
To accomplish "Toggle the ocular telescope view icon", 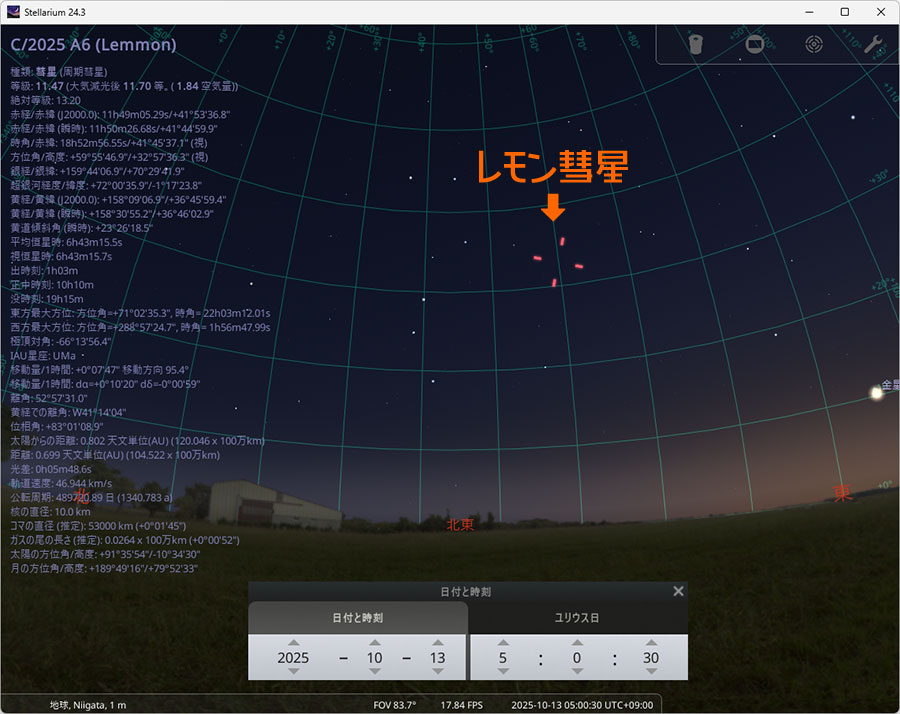I will click(697, 44).
